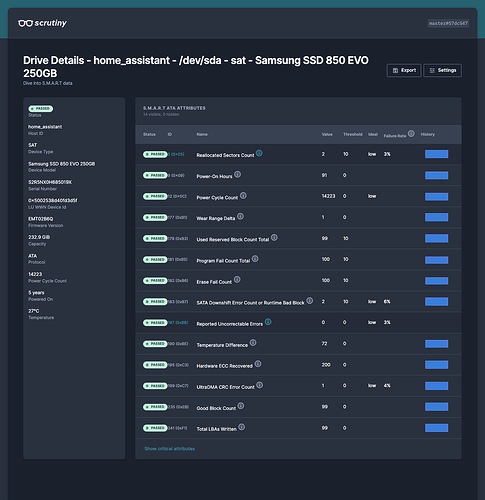
Task: Open info icon for Program Fail Count Total
Action: [x=255, y=259]
